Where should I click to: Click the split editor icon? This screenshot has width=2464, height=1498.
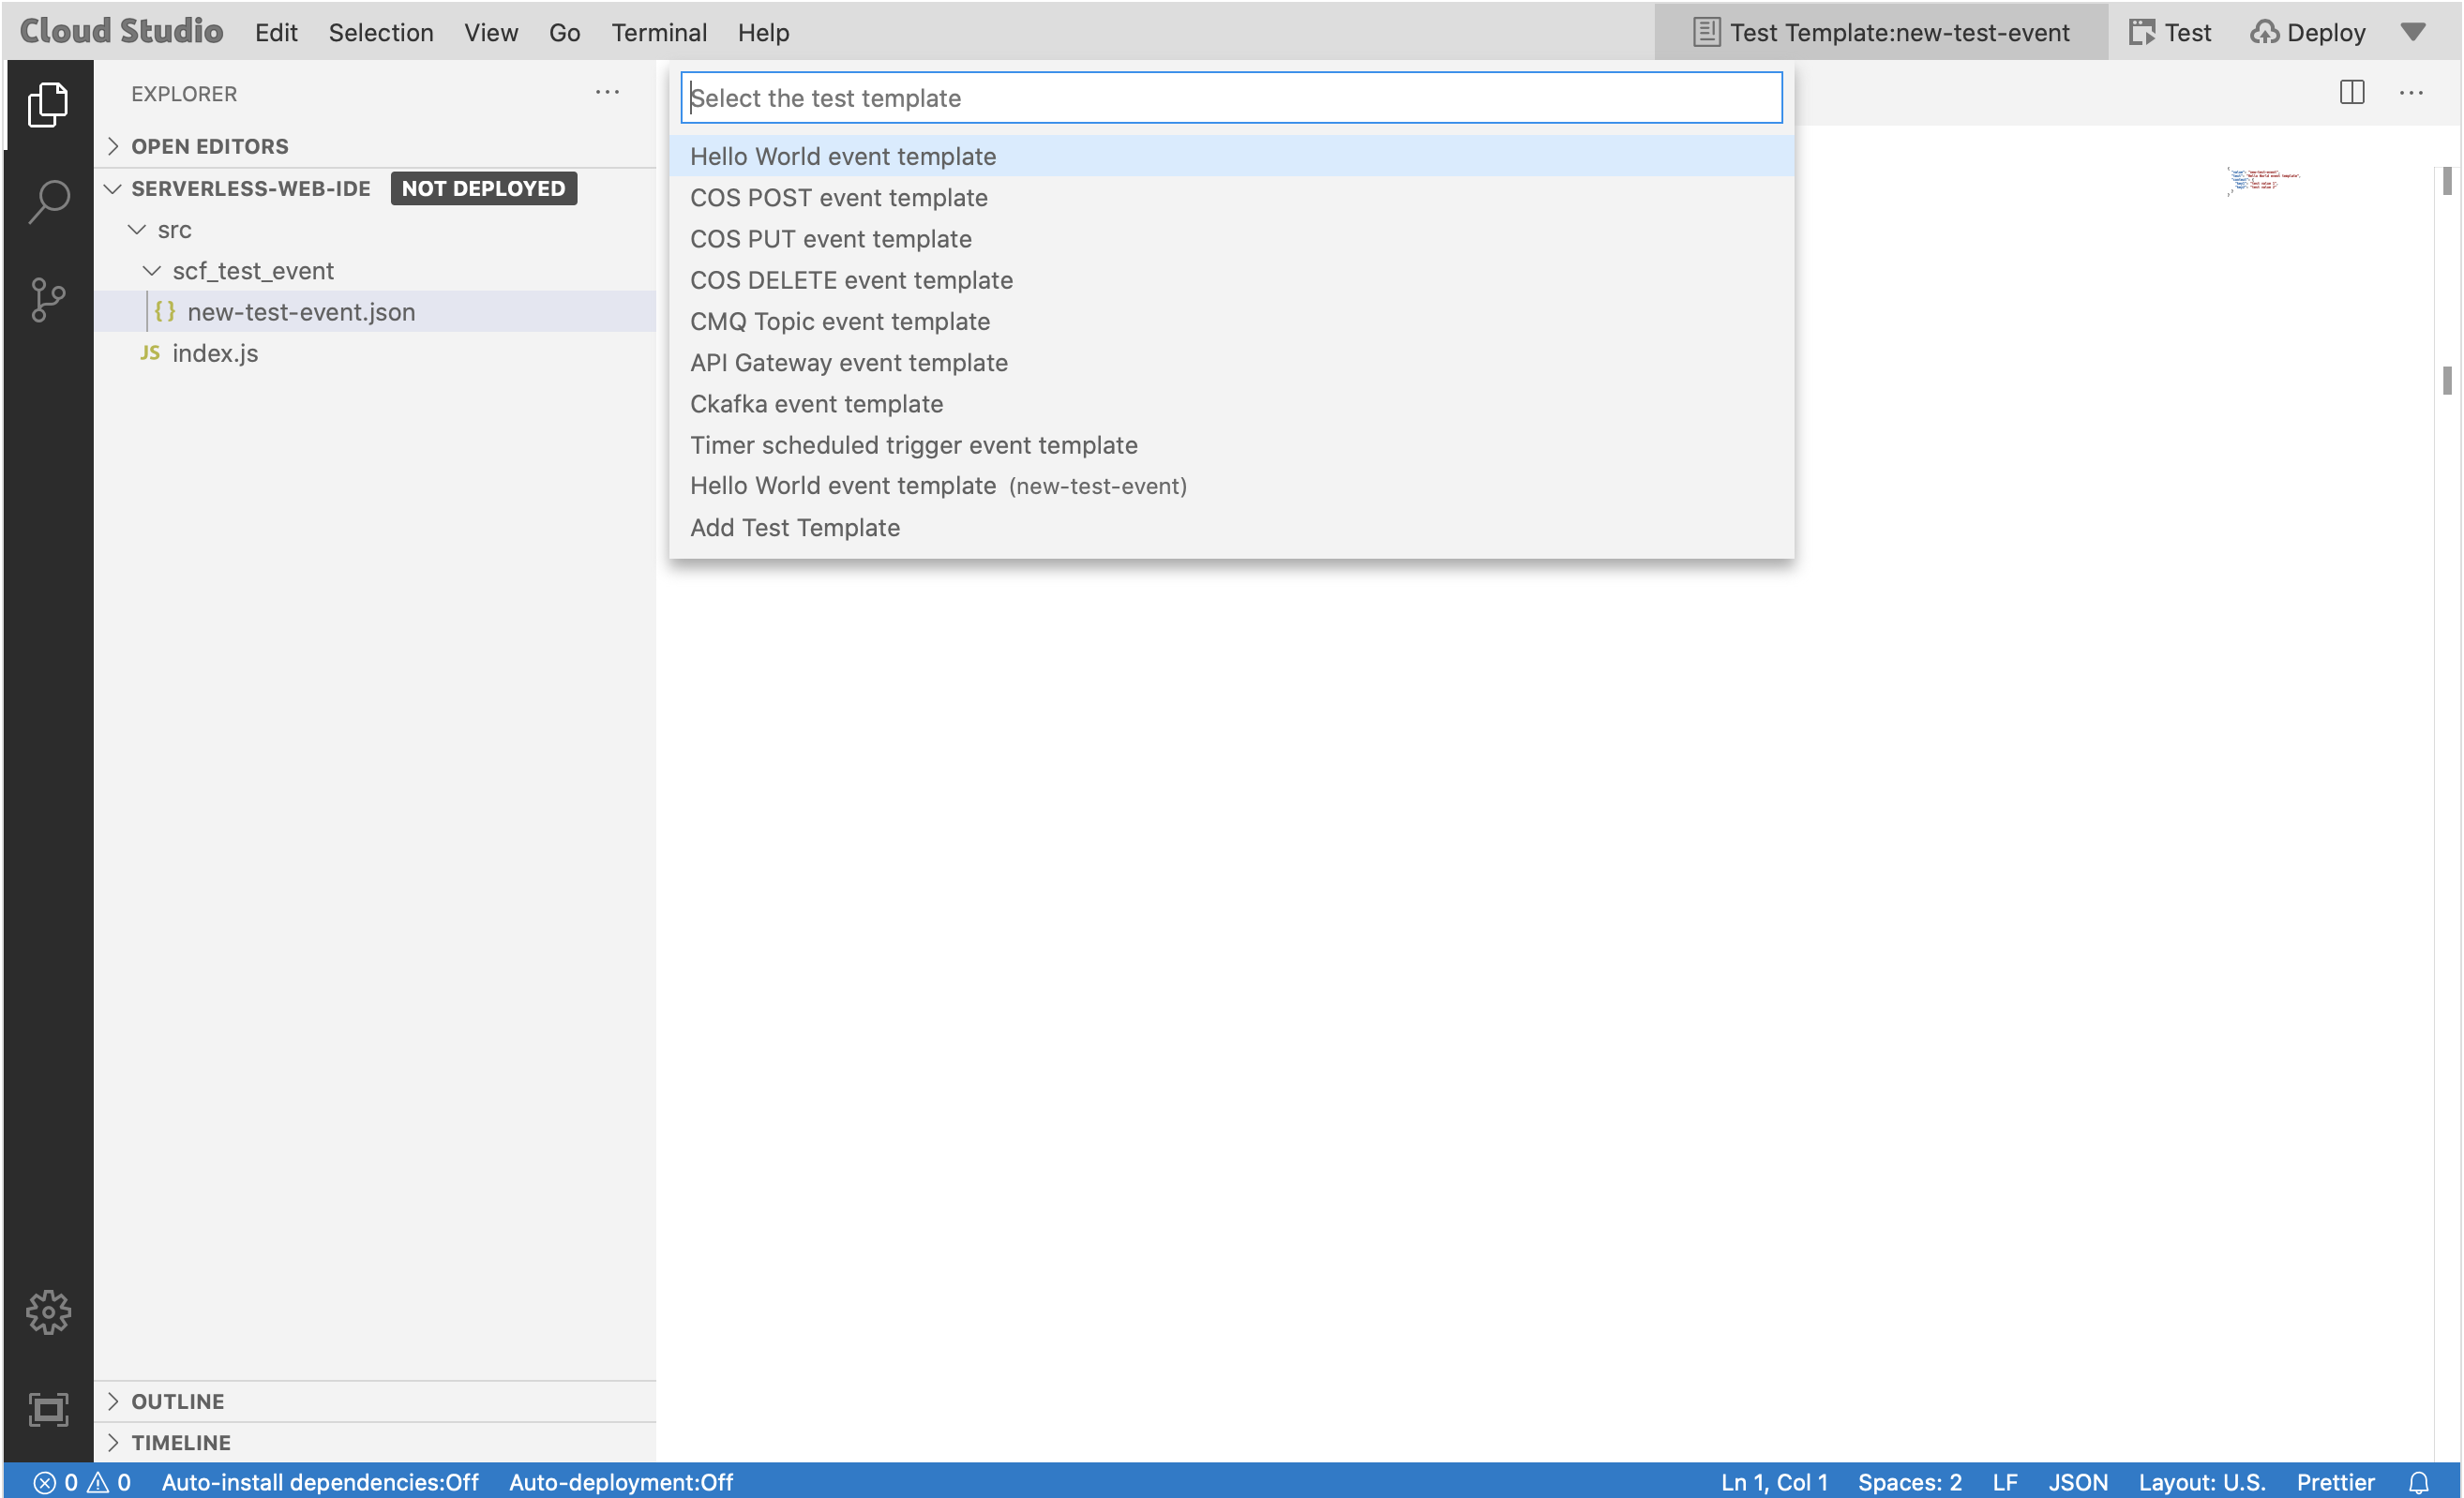pos(2352,93)
